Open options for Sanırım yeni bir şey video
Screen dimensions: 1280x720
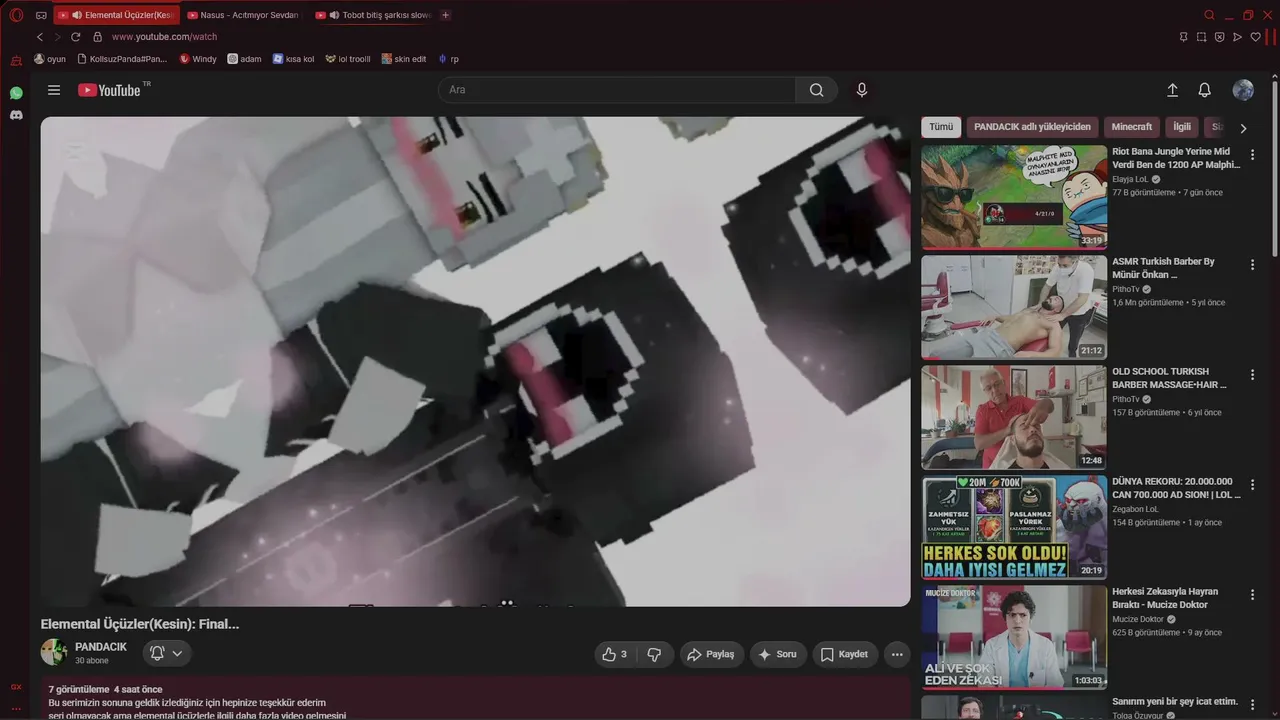1252,704
